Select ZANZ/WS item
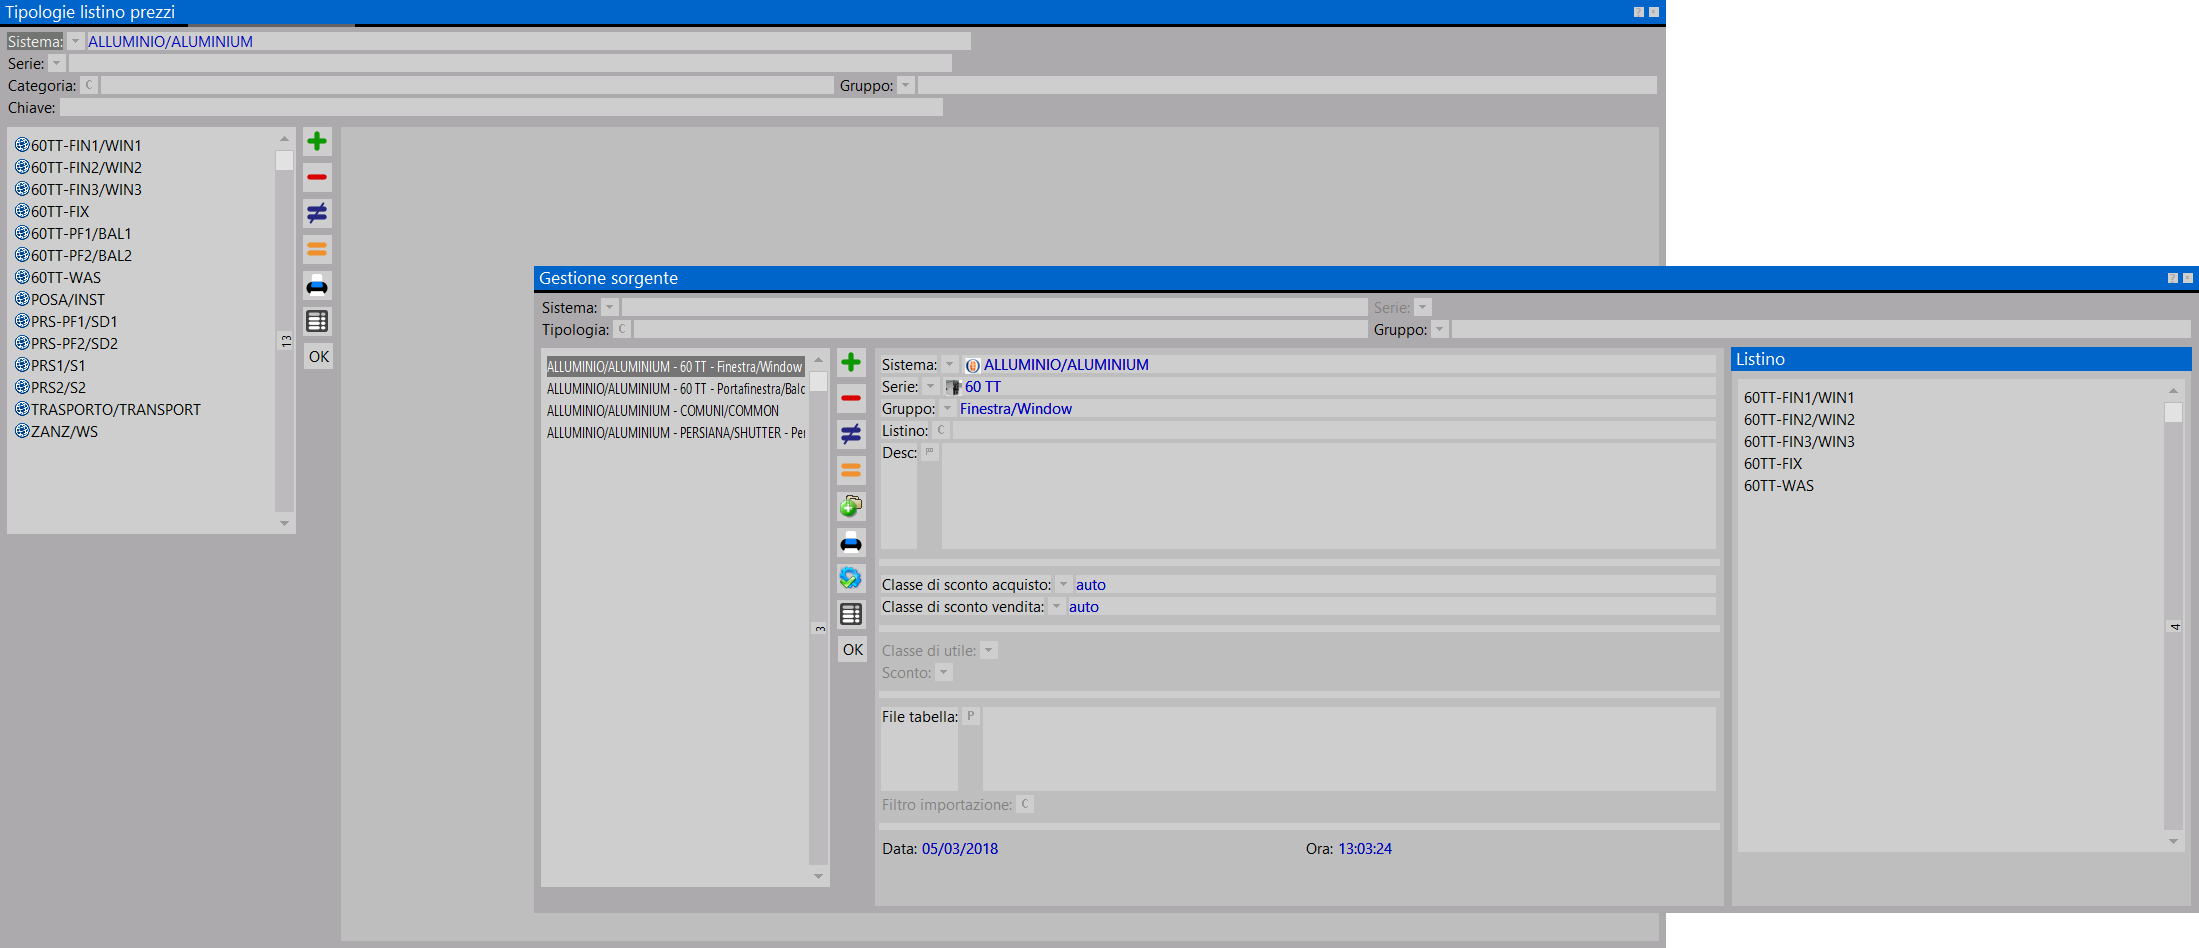The image size is (2199, 948). (x=56, y=432)
